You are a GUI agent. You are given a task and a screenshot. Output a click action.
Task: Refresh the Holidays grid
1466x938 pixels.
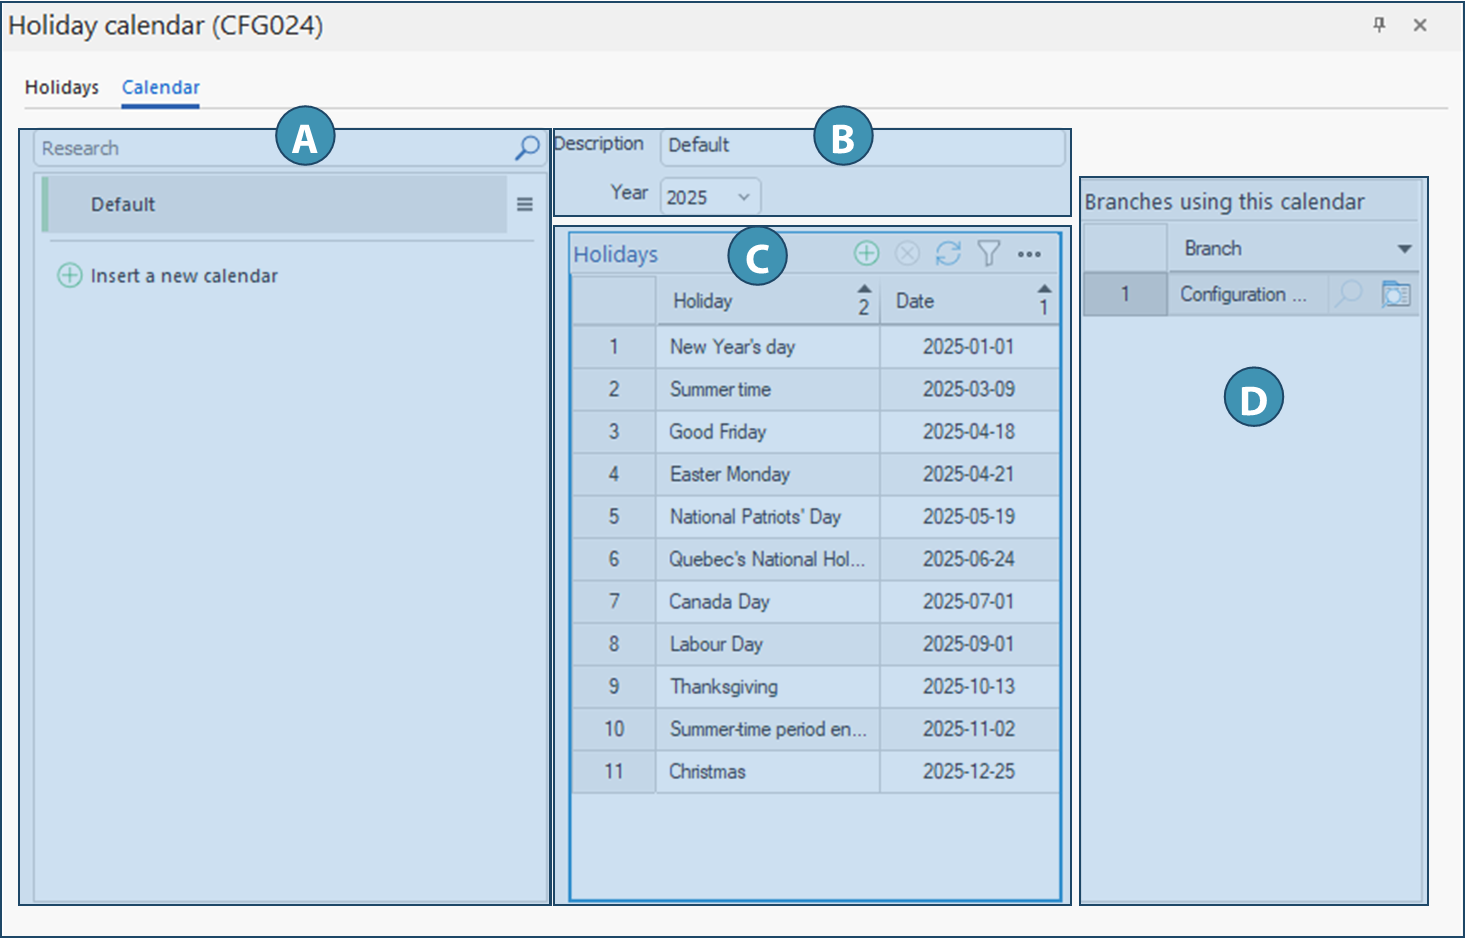948,254
